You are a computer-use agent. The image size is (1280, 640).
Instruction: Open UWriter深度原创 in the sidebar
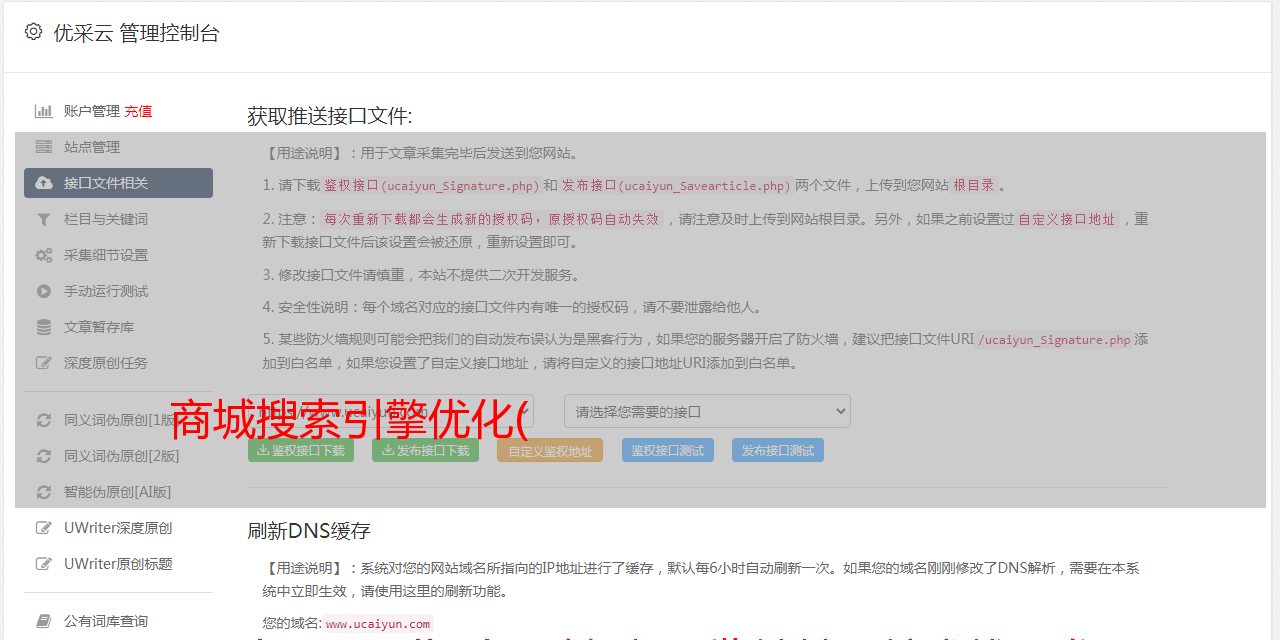pos(118,528)
